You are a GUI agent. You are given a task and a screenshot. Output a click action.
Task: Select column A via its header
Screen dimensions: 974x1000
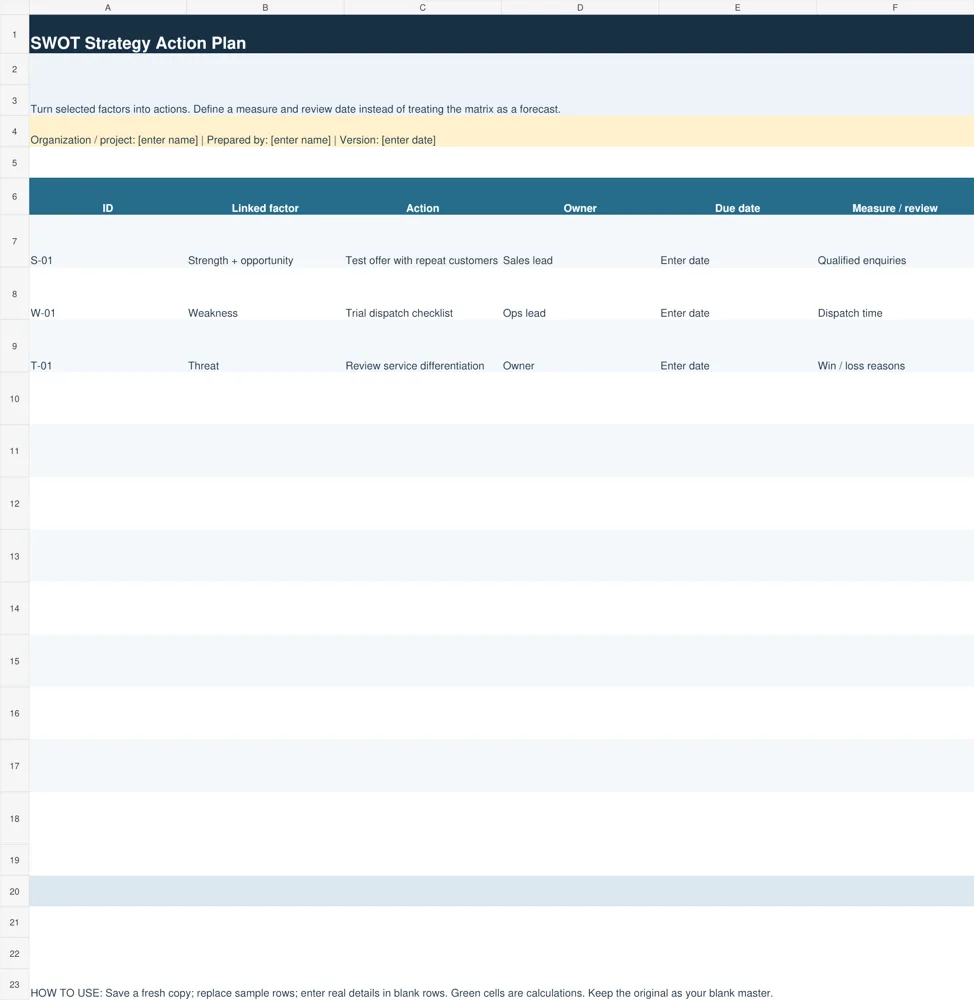(x=108, y=8)
